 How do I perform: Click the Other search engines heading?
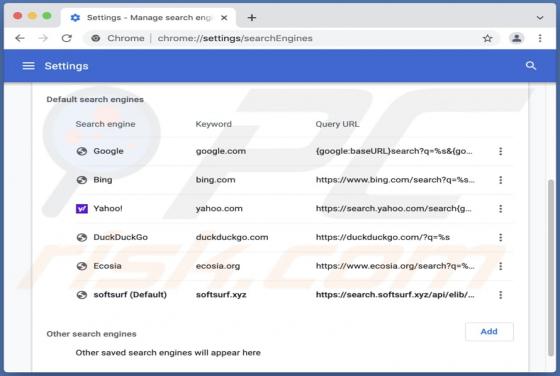pos(91,334)
